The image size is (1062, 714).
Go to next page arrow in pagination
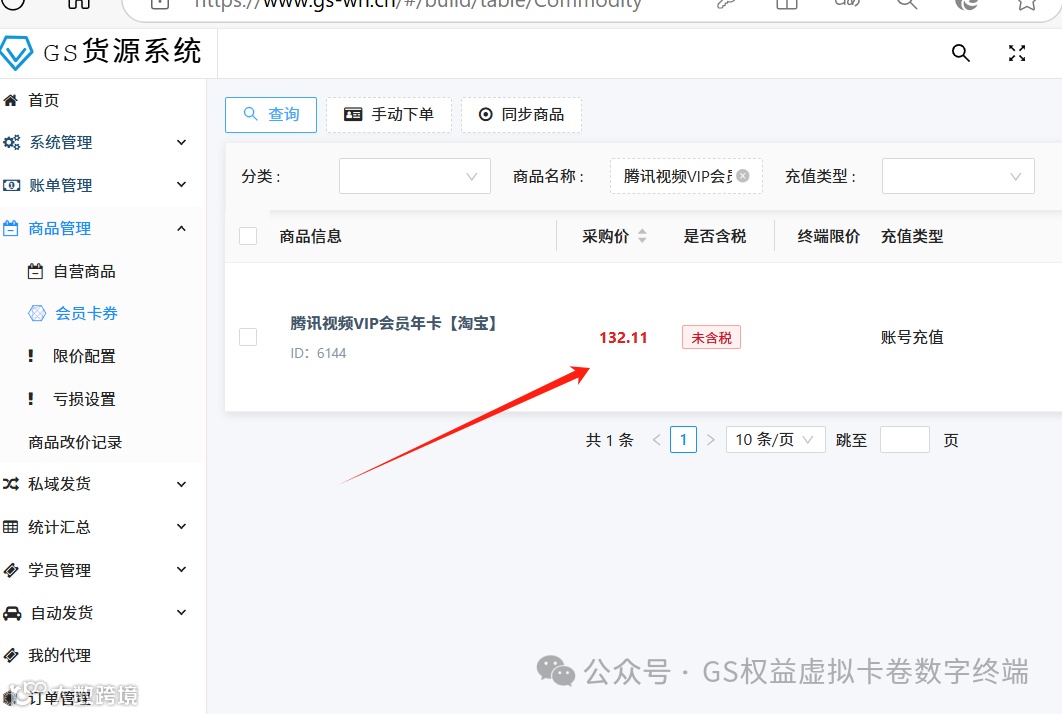tap(710, 440)
